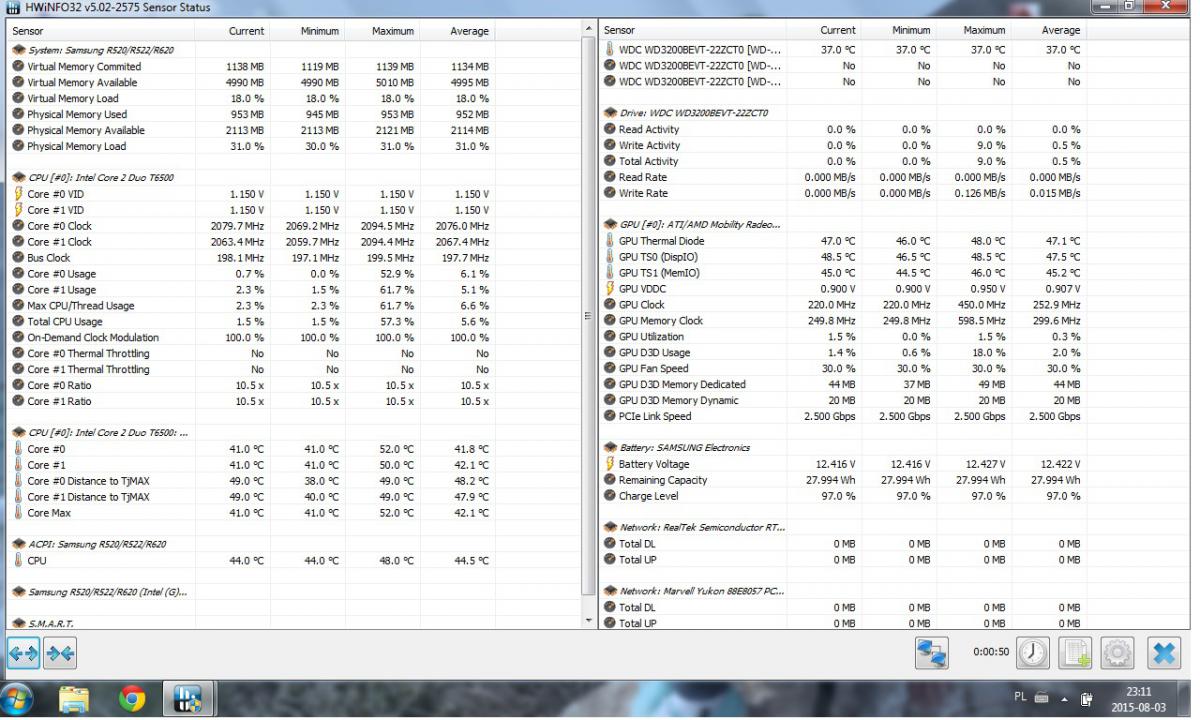The height and width of the screenshot is (720, 1200).
Task: Click the Virtual Memory Commited sensor icon
Action: 18,66
